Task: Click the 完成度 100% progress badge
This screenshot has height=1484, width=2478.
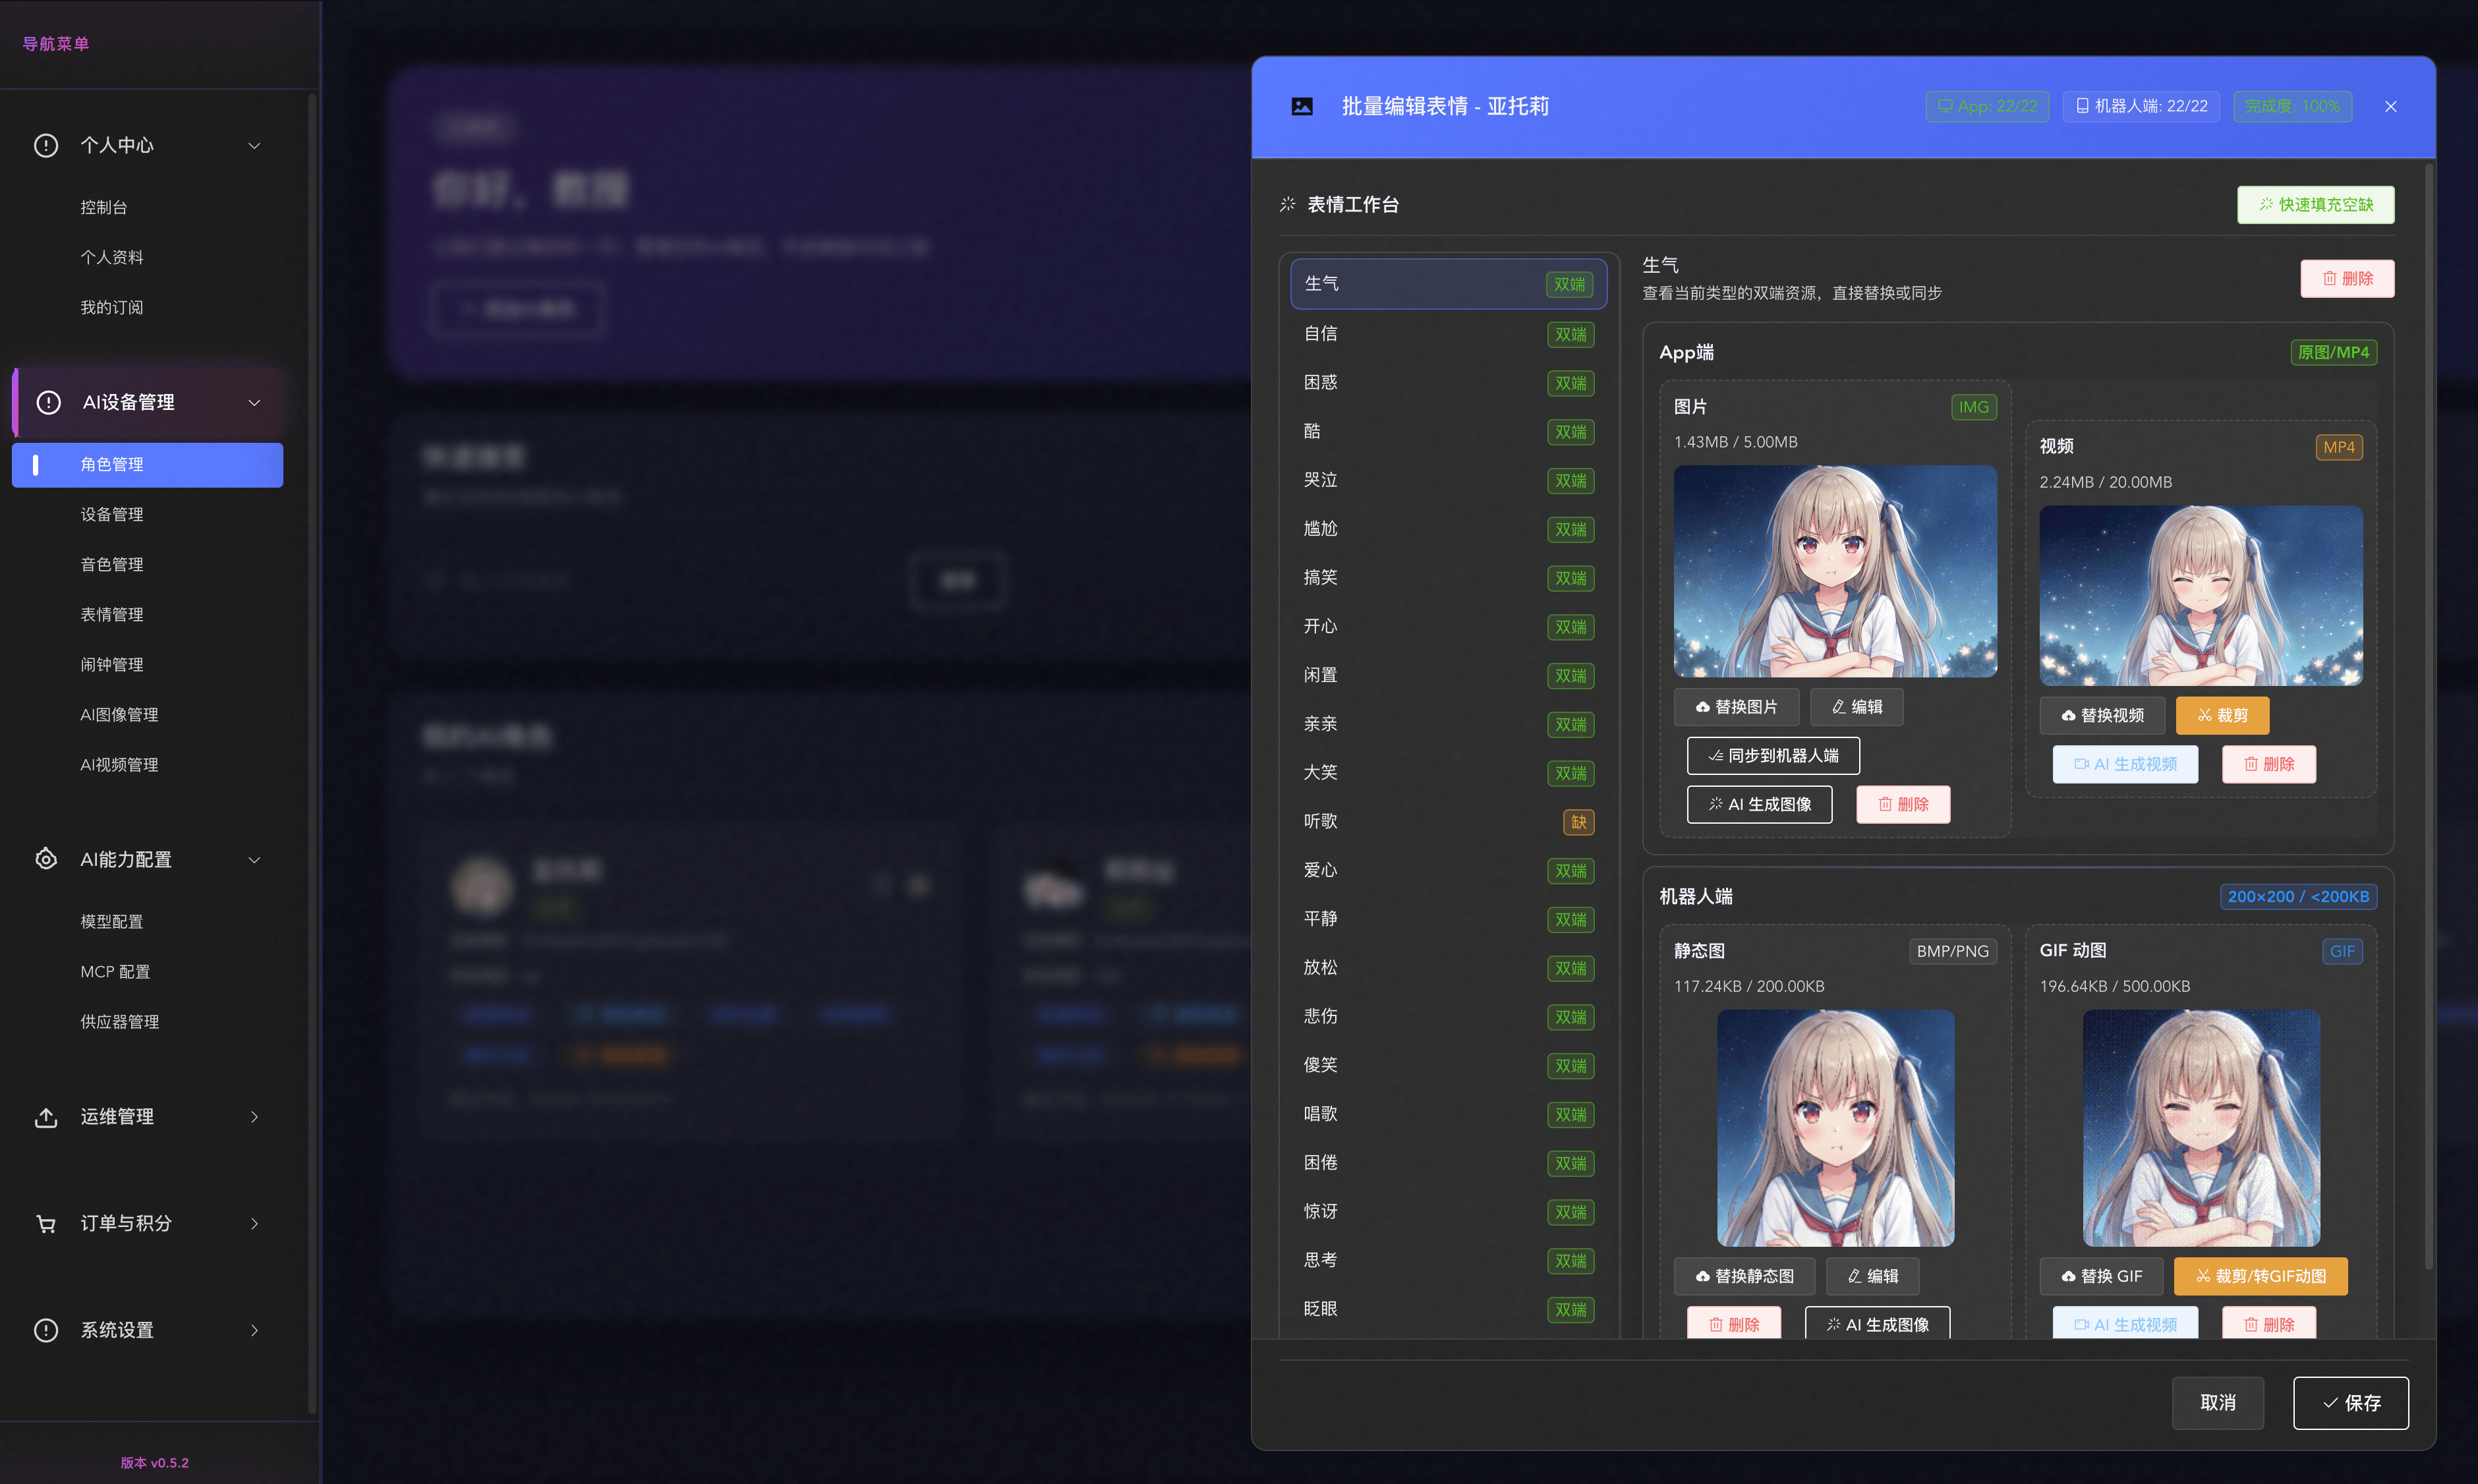Action: [x=2292, y=106]
